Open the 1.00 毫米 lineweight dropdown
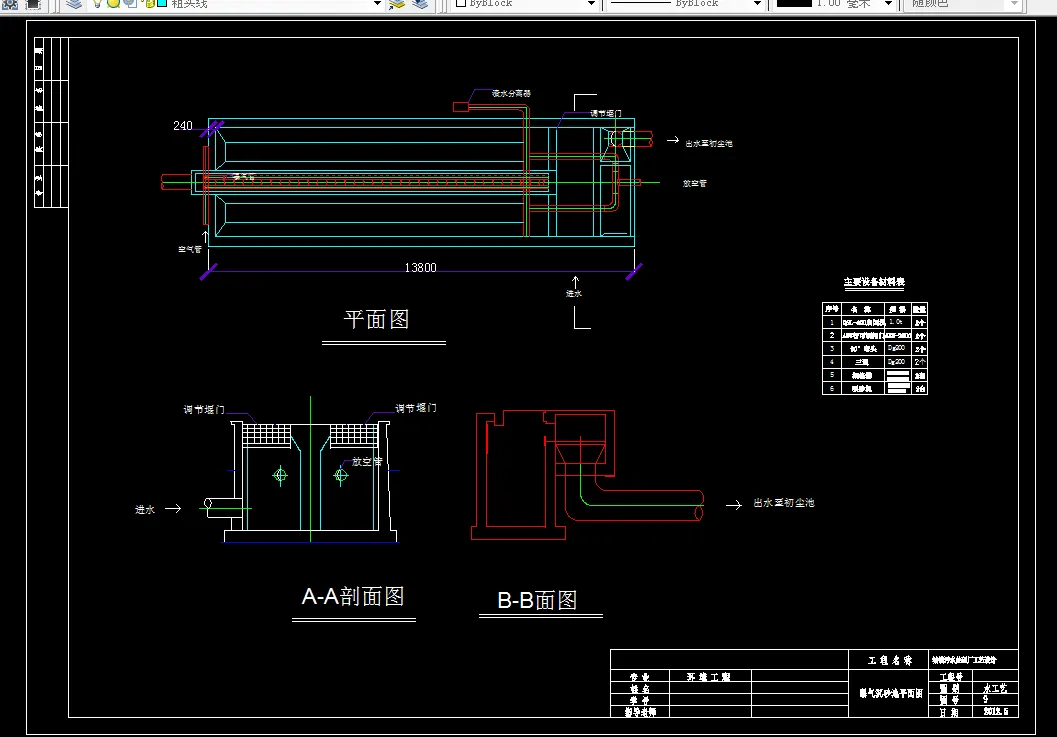 (x=888, y=4)
